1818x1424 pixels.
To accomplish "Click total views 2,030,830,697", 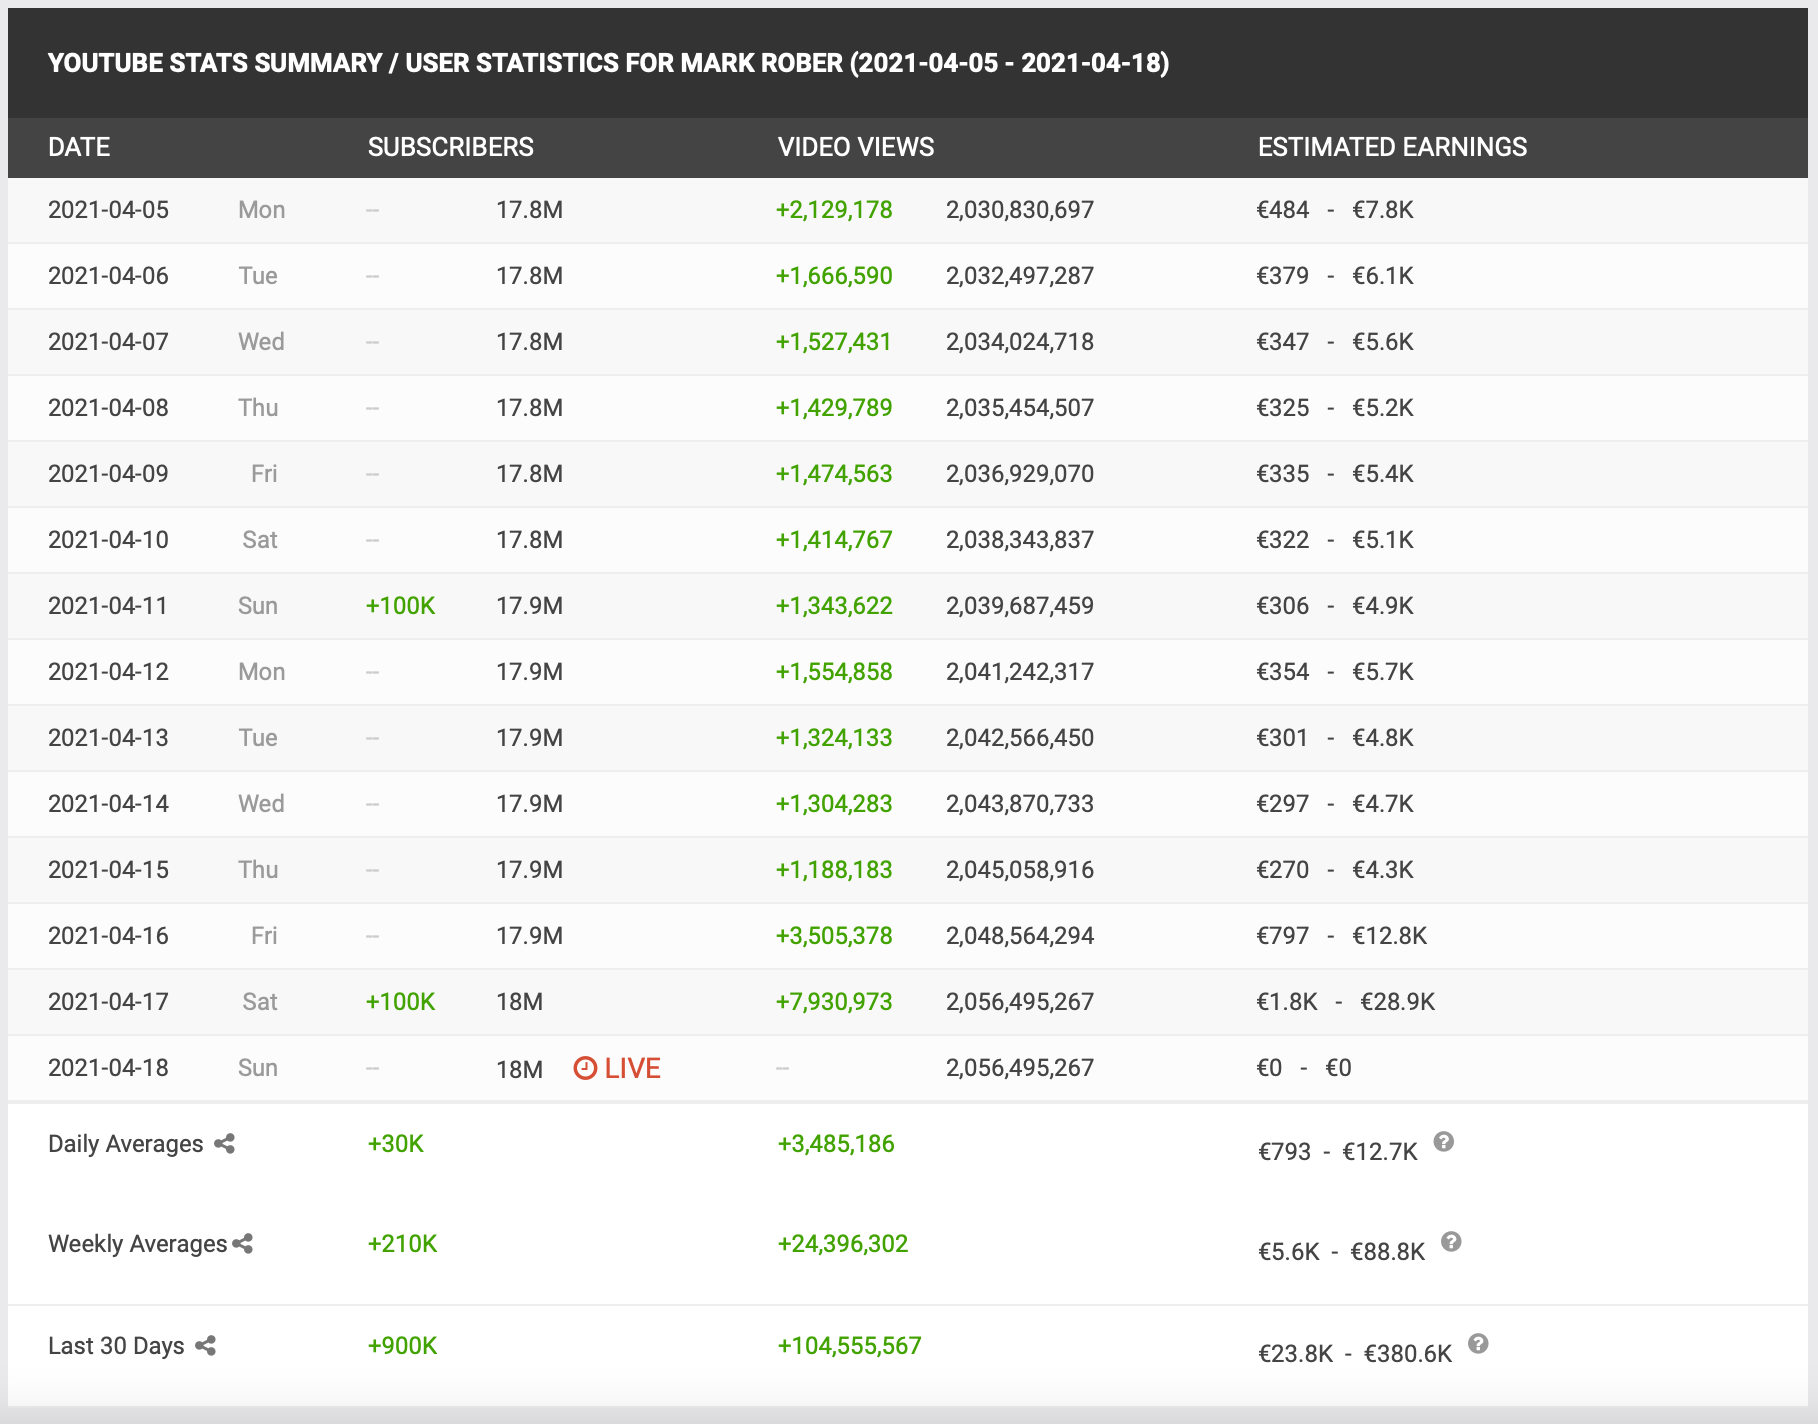I will click(1020, 210).
